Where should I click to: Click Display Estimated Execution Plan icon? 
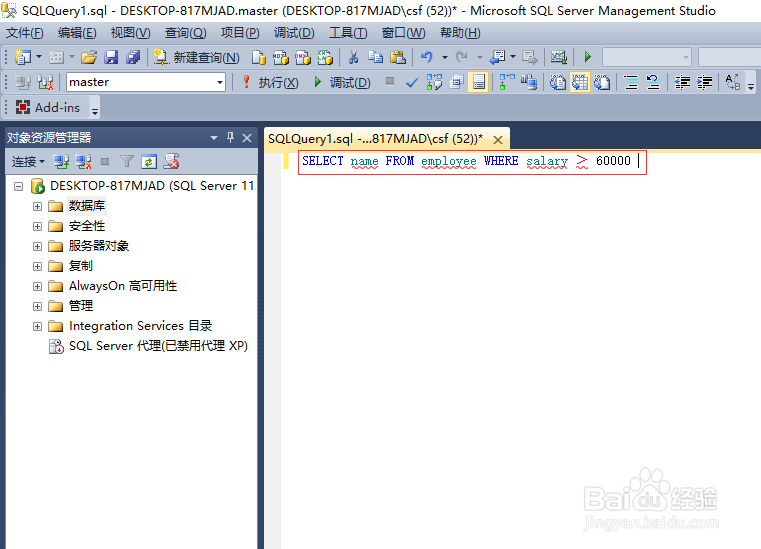click(x=434, y=83)
